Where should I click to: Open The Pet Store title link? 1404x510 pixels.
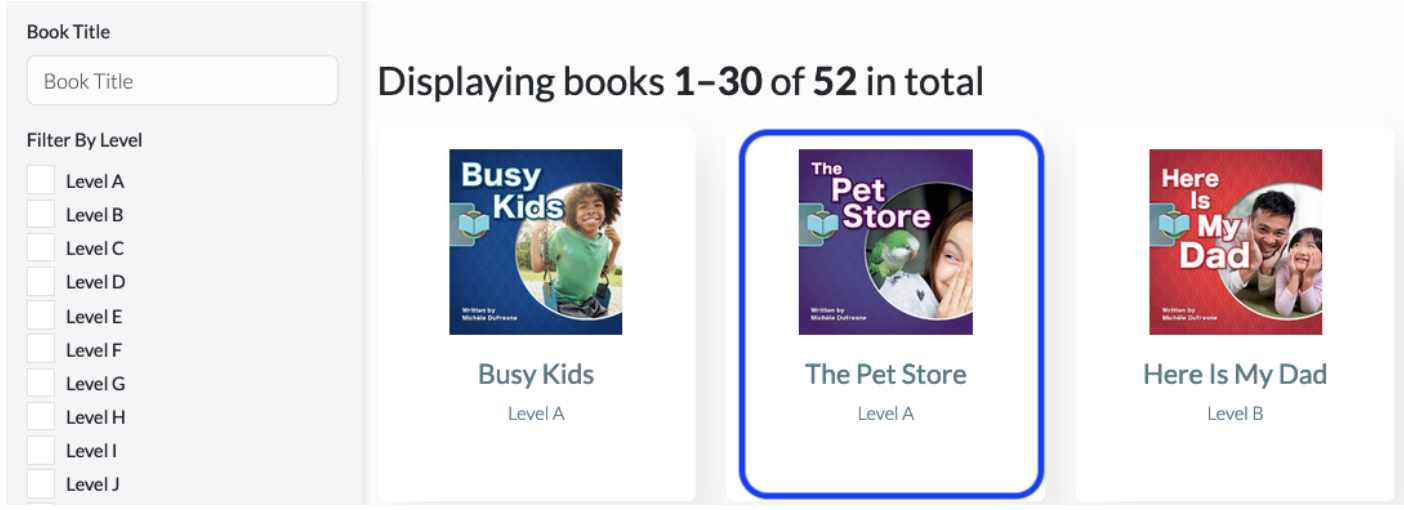886,374
